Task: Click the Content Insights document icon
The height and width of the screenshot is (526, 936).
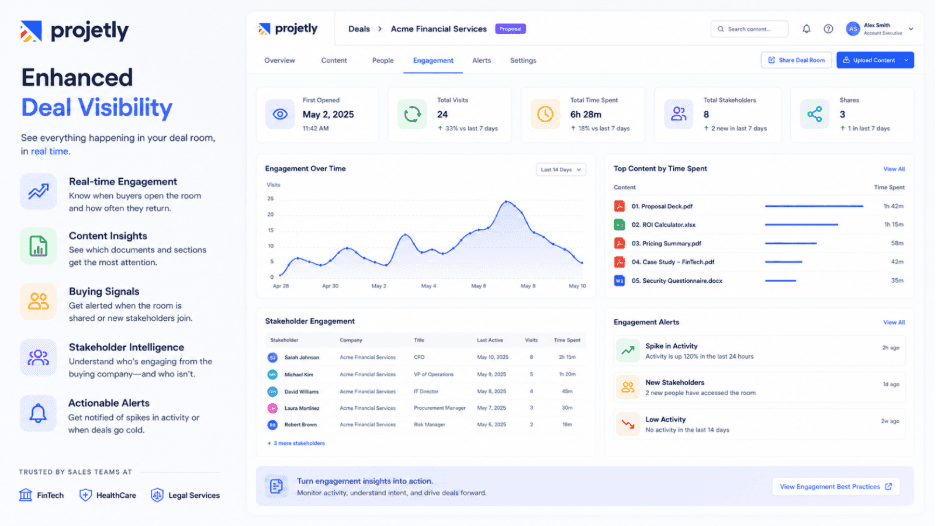Action: 38,246
